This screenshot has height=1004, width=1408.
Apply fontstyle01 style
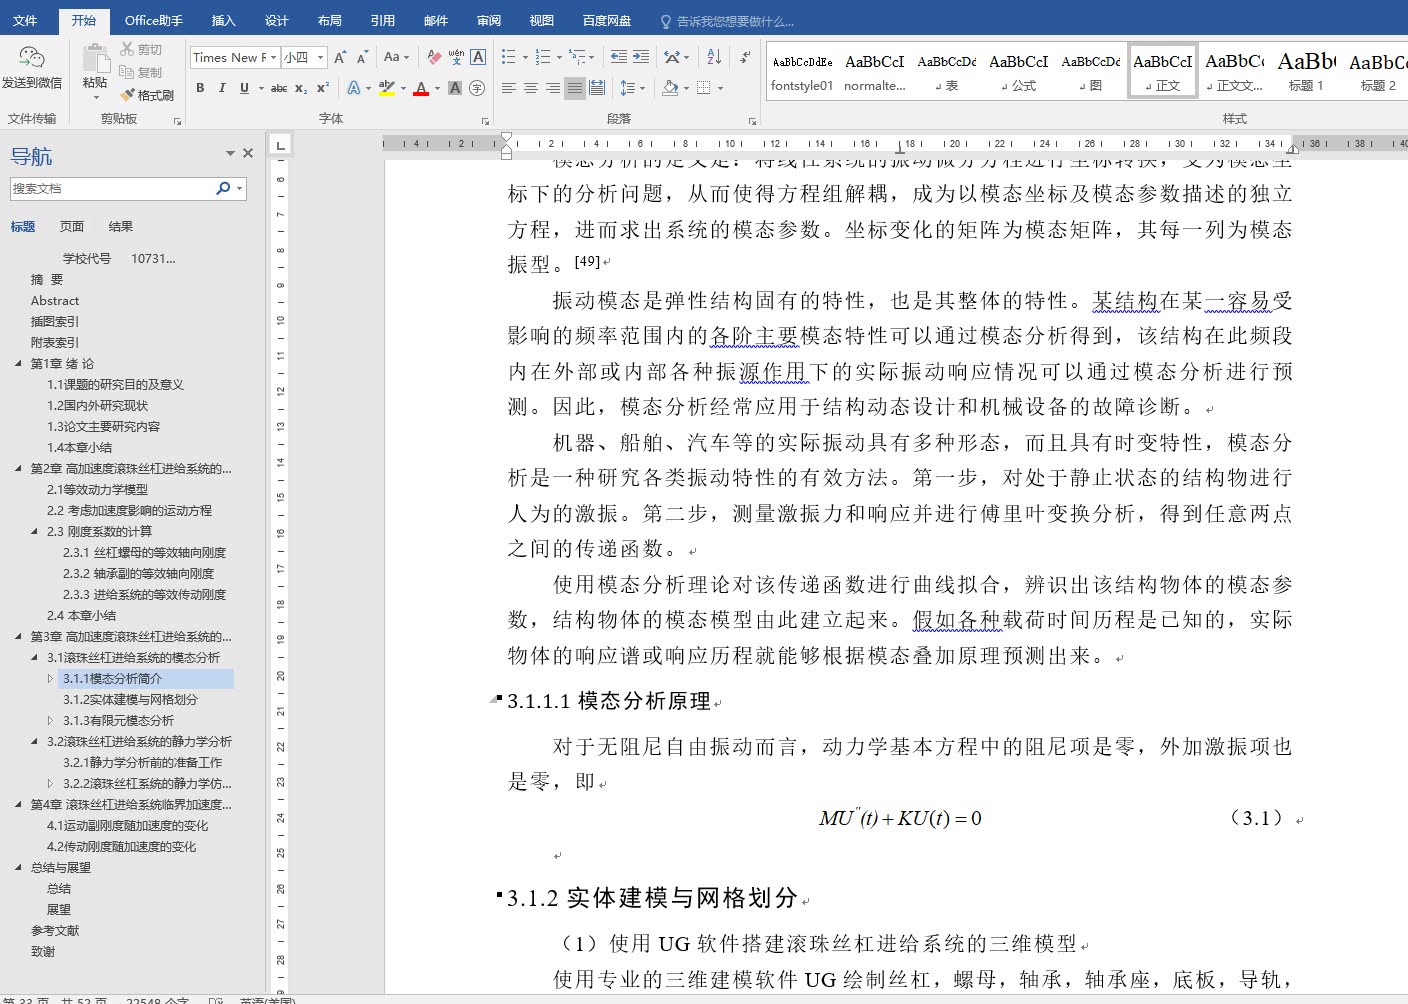(x=802, y=71)
